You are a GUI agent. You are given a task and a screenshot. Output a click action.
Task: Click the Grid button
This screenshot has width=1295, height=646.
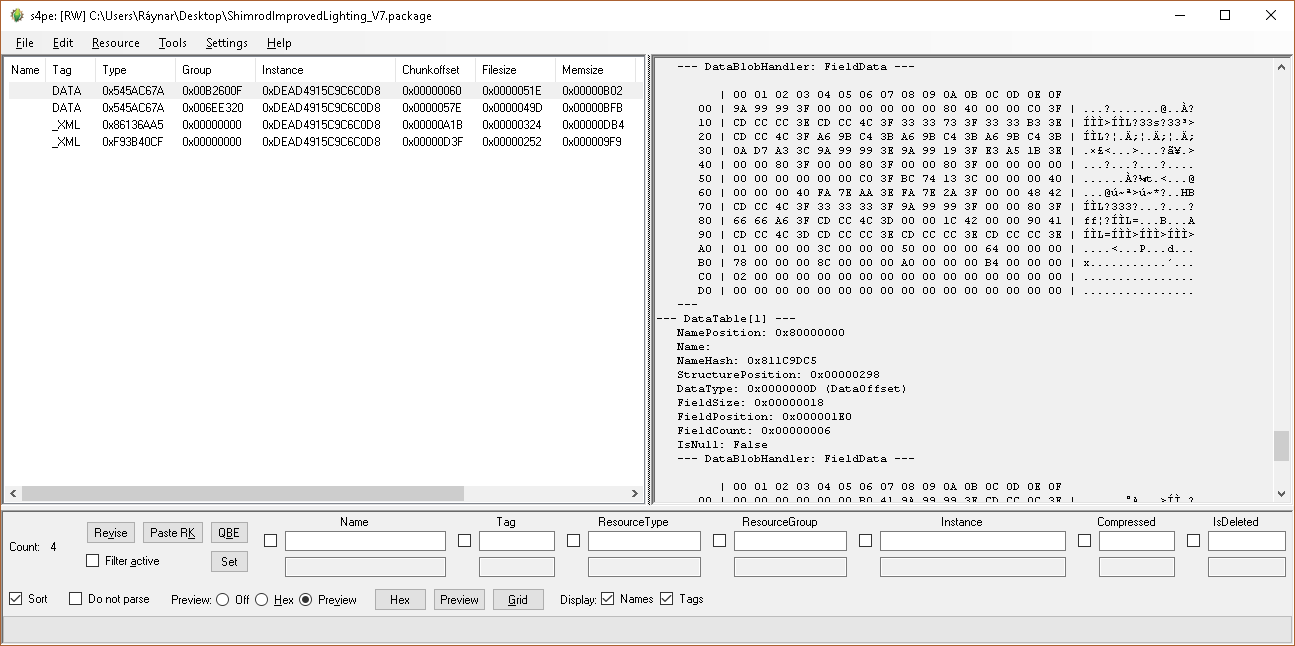tap(518, 600)
